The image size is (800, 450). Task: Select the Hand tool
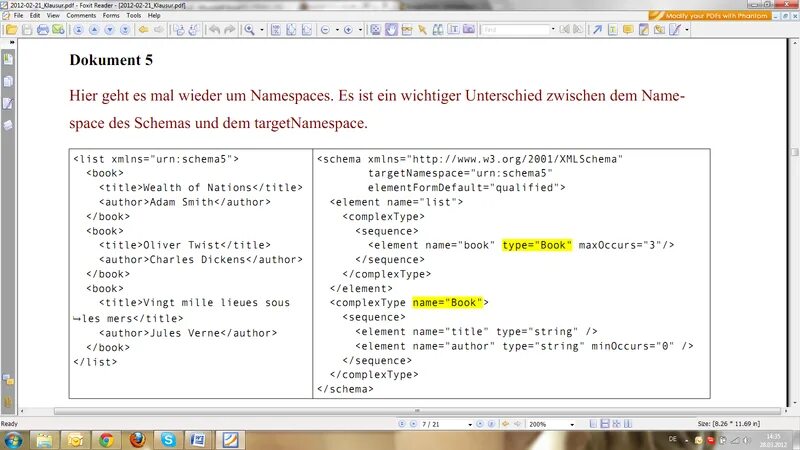pos(391,30)
